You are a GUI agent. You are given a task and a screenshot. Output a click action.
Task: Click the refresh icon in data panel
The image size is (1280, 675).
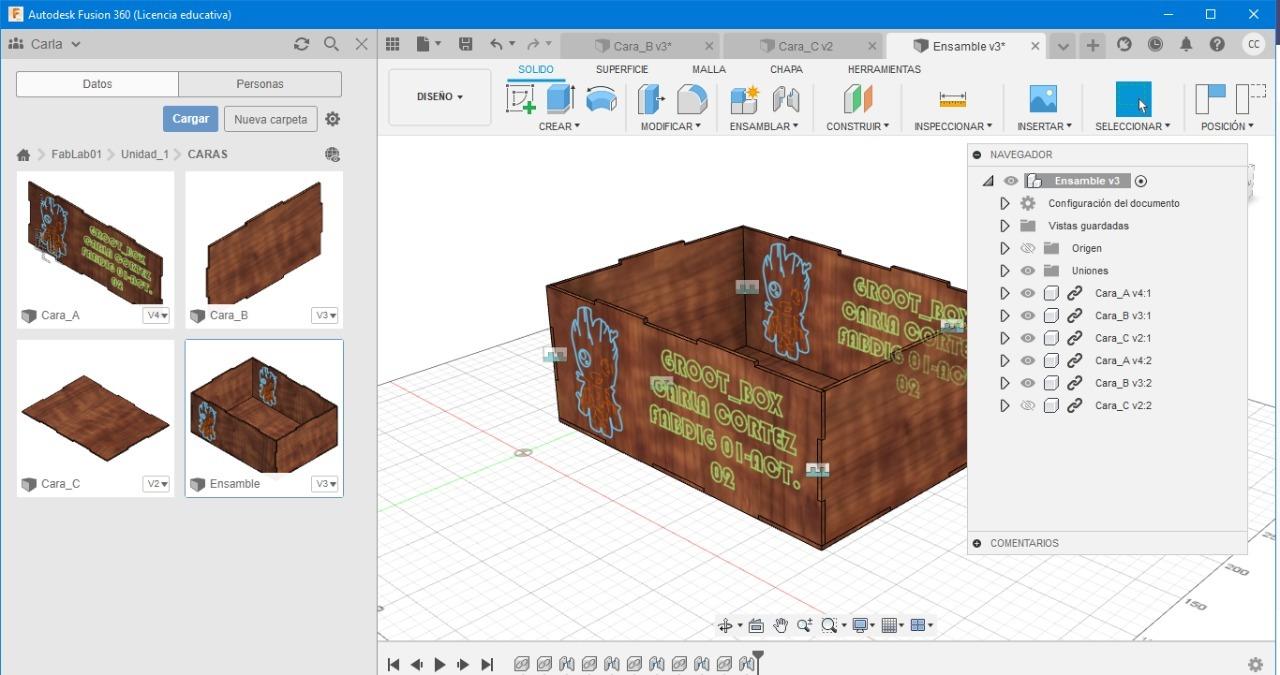pyautogui.click(x=301, y=44)
